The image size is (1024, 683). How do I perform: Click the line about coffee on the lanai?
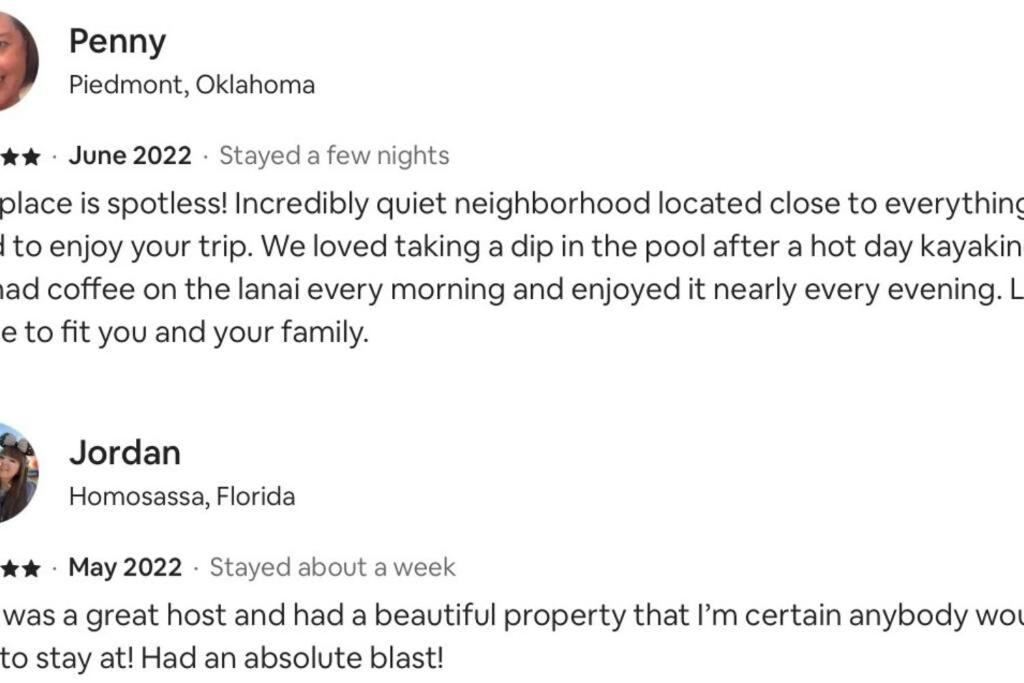(x=512, y=289)
